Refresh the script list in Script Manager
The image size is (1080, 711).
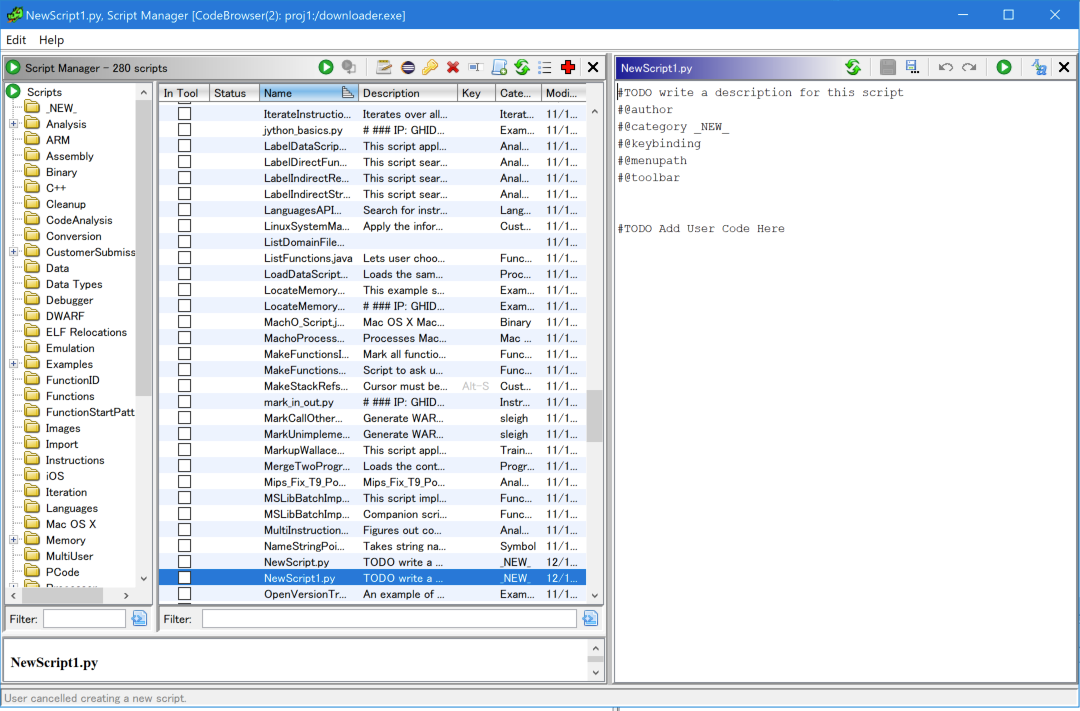(x=522, y=67)
